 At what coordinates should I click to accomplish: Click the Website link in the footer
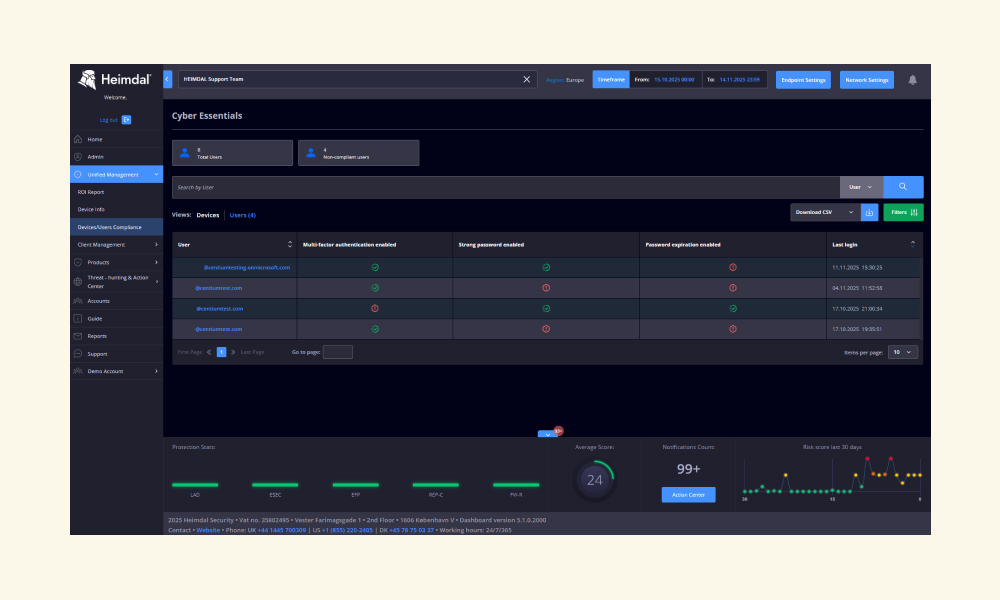click(208, 530)
